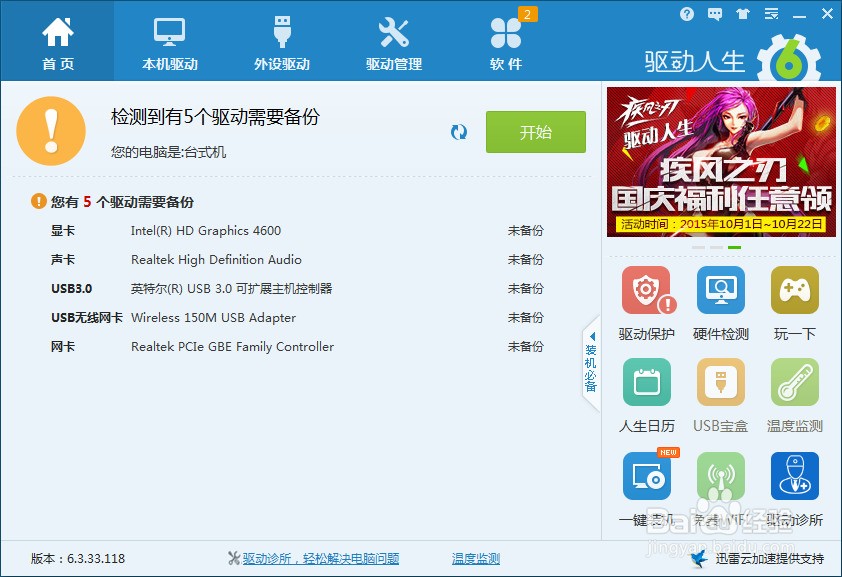
Task: Click the USB3.0 device label
Action: click(71, 289)
